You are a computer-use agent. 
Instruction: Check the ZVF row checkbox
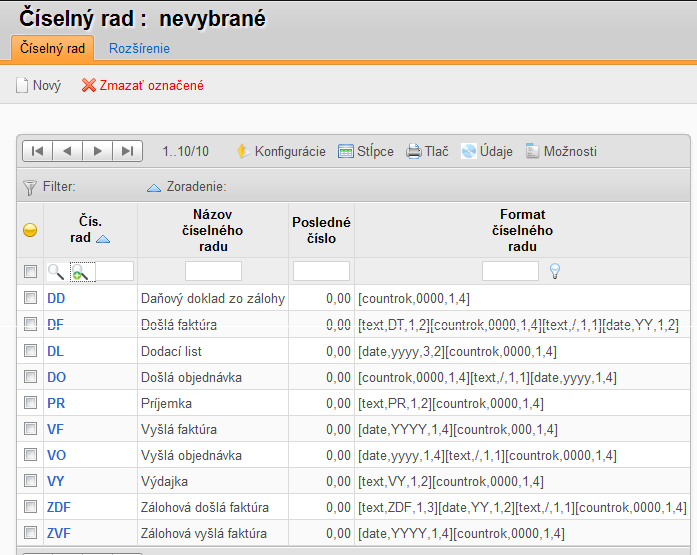point(30,532)
